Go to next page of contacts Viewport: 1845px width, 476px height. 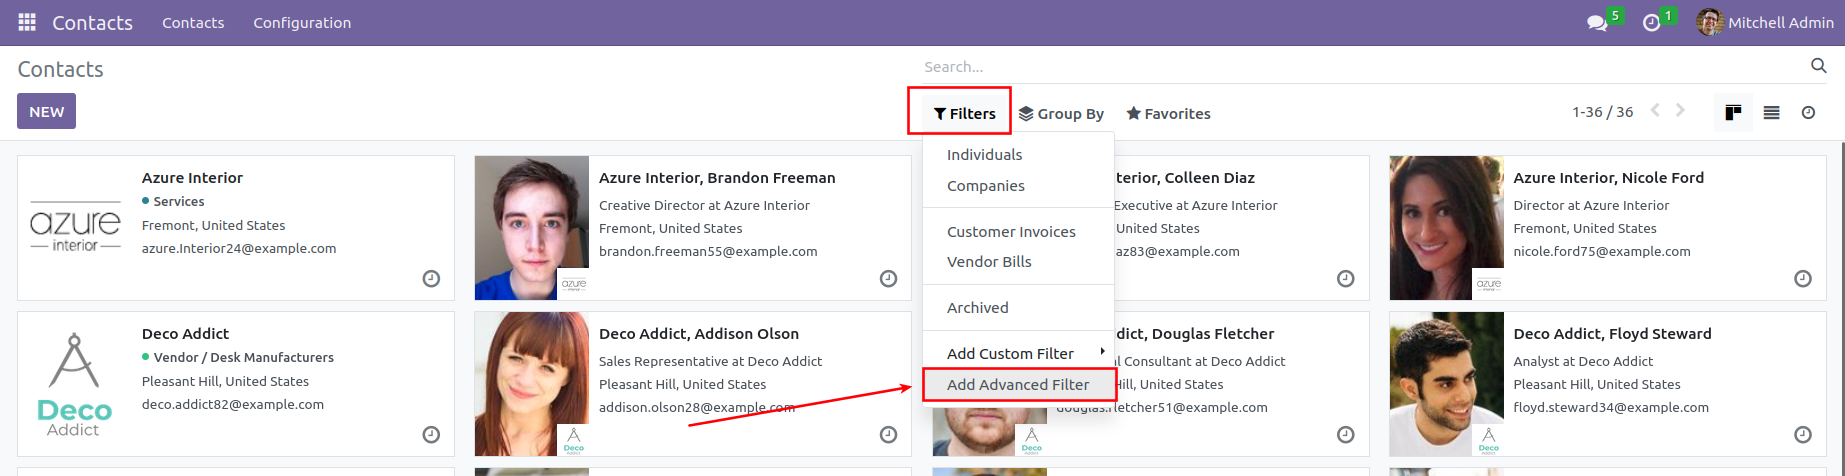coord(1680,111)
